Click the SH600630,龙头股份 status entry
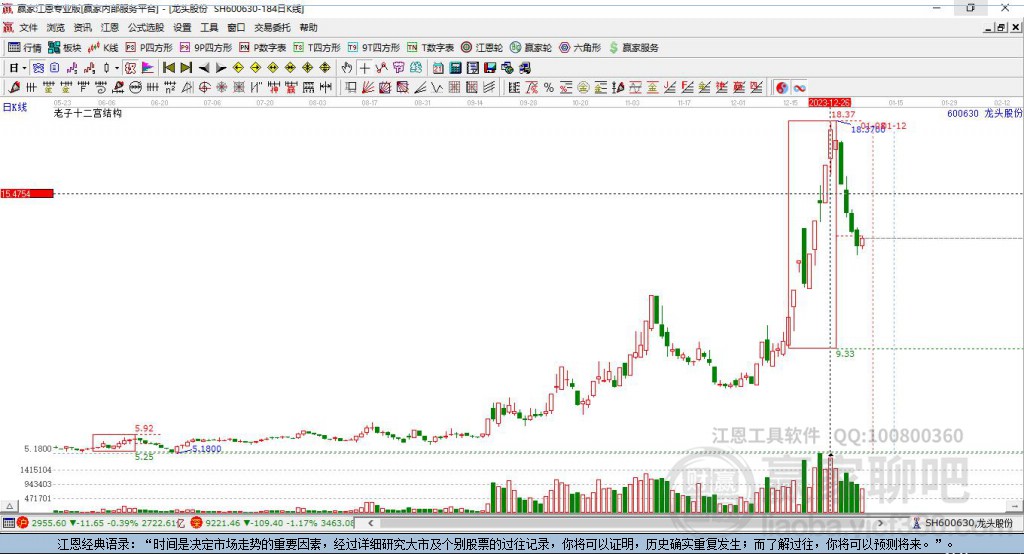Screen dimensions: 1024x554 pyautogui.click(x=963, y=523)
